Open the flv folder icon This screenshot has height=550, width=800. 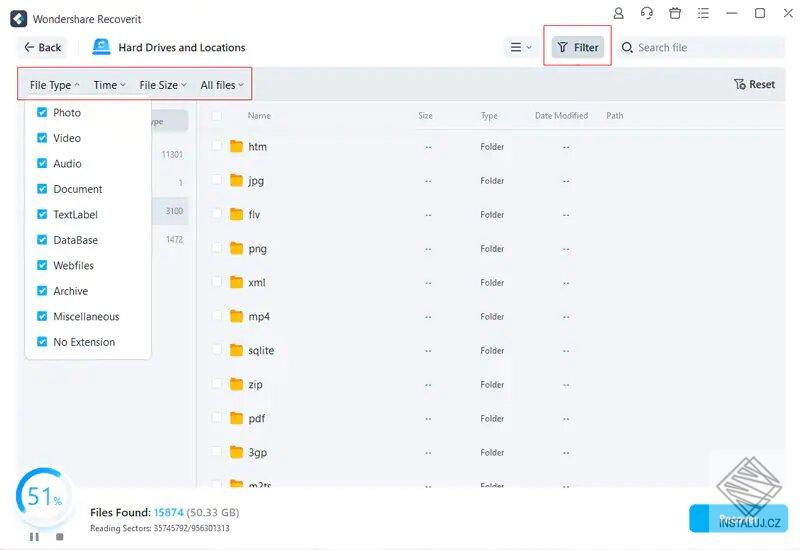point(236,214)
